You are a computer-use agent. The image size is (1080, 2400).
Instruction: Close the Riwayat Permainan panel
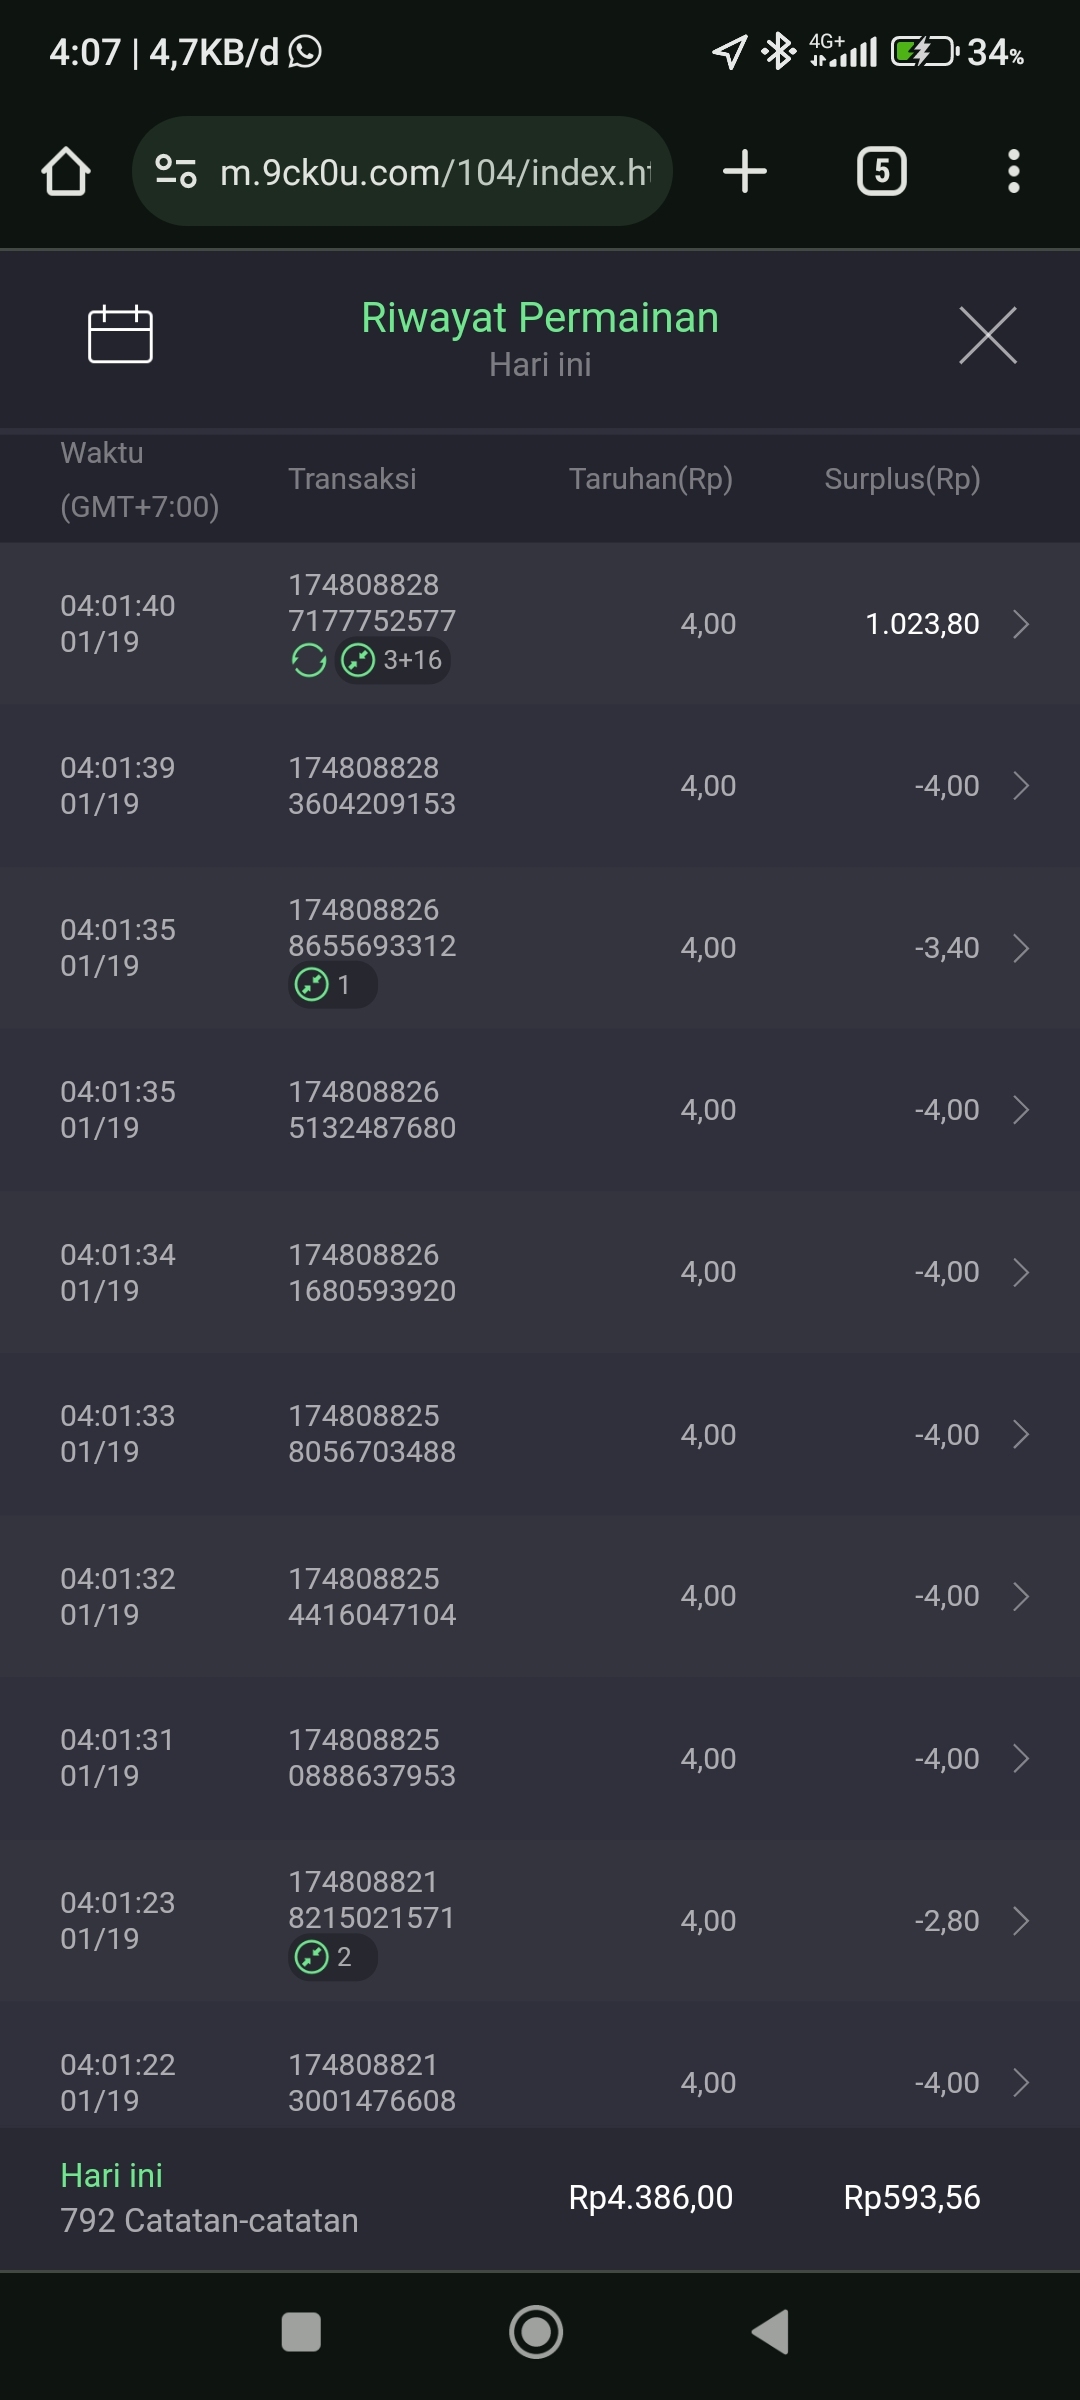click(x=987, y=335)
